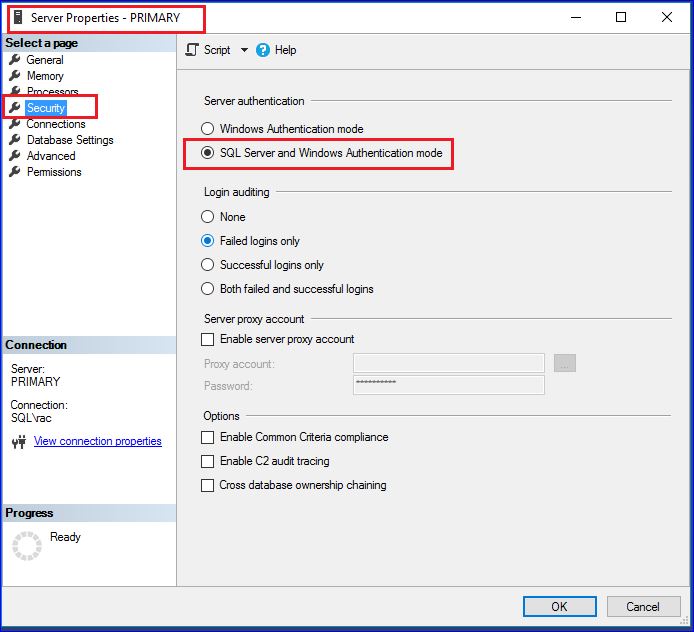Screen dimensions: 694x632
Task: Click the General page wrench icon
Action: click(x=15, y=60)
